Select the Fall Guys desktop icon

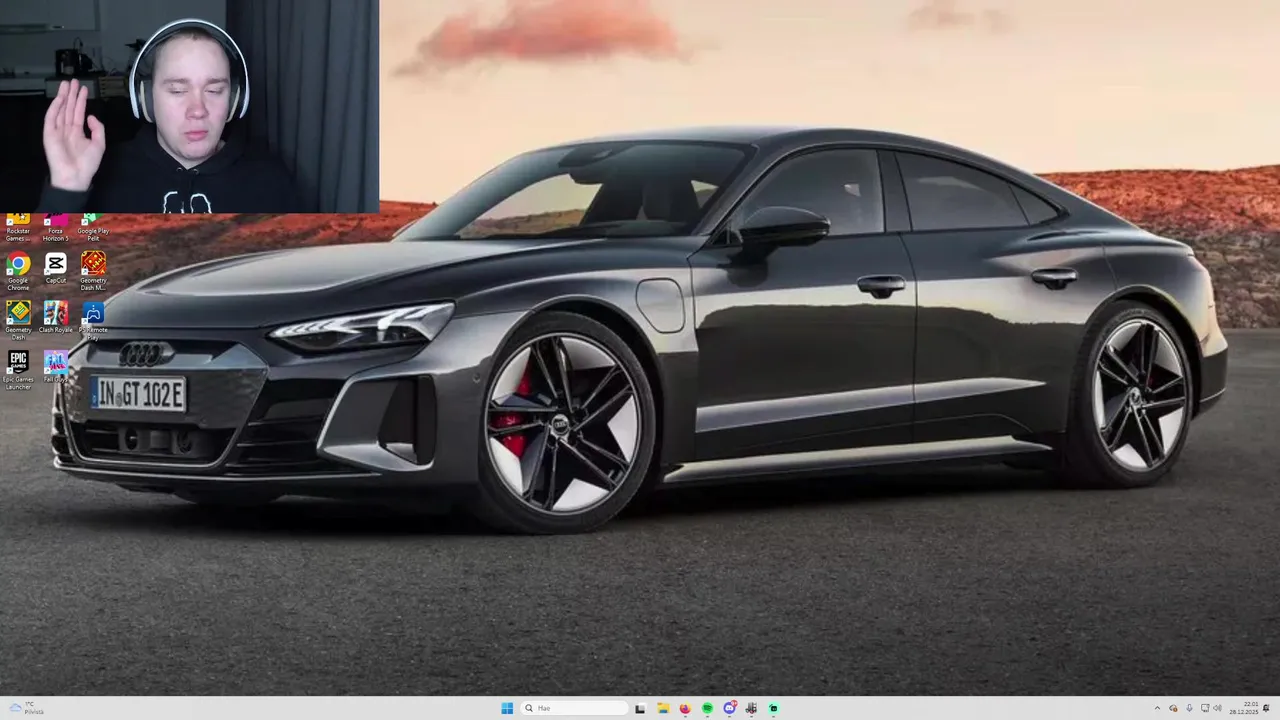point(55,366)
